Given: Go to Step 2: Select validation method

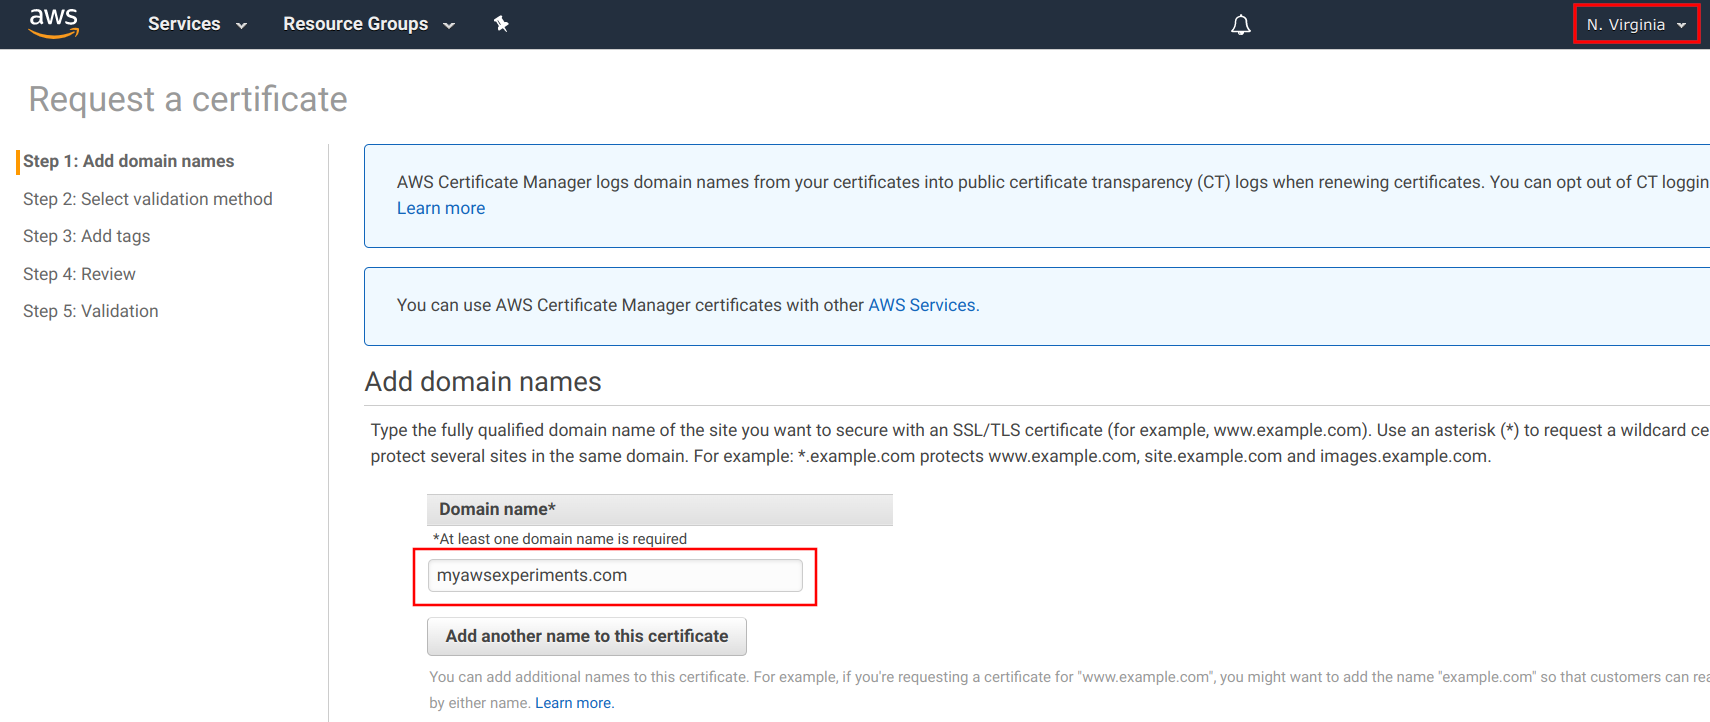Looking at the screenshot, I should pyautogui.click(x=147, y=199).
